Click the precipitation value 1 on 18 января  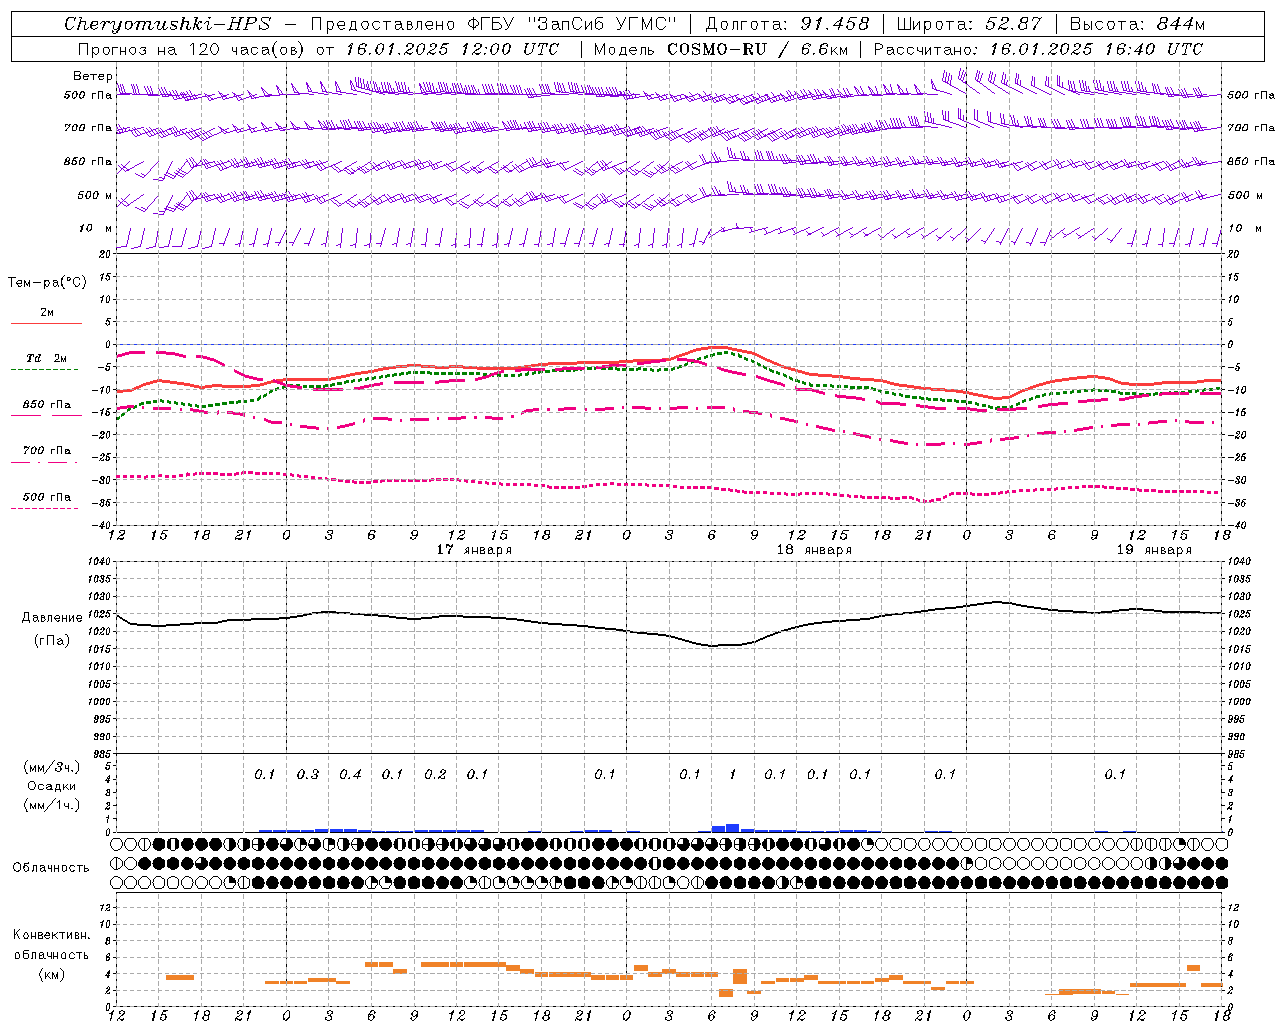coord(733,775)
